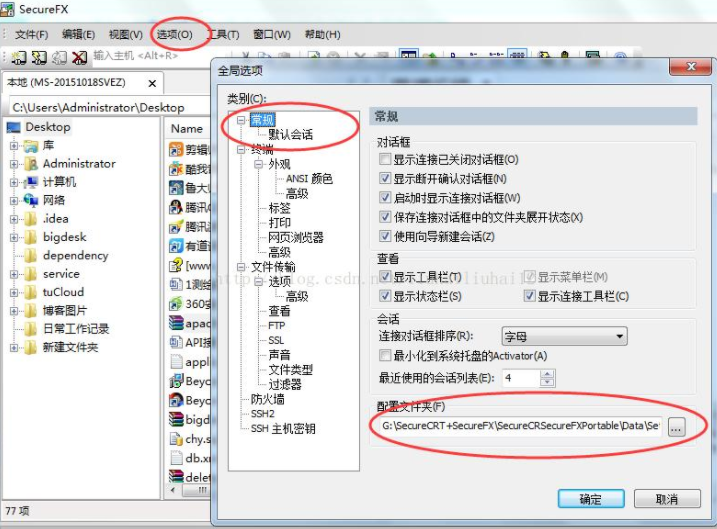Image resolution: width=717 pixels, height=529 pixels.
Task: Uncheck 使用向导新建会话 checkbox
Action: pyautogui.click(x=385, y=236)
